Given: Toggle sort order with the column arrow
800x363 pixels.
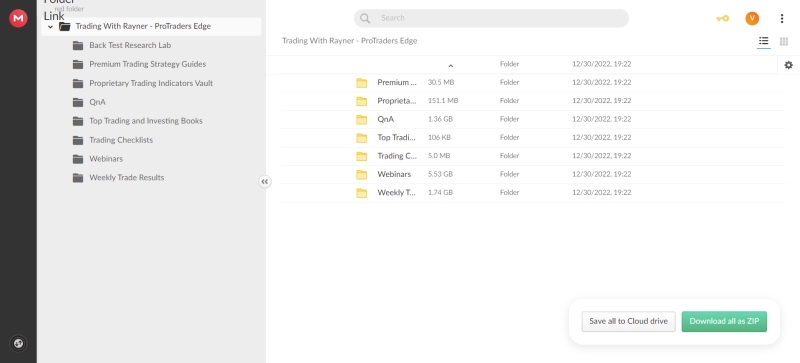Looking at the screenshot, I should 451,65.
